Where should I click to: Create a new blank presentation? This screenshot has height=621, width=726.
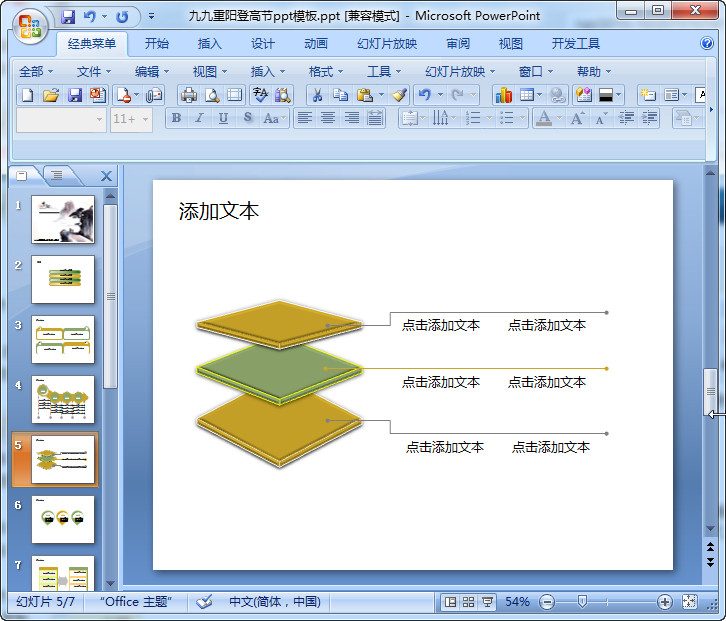coord(28,95)
